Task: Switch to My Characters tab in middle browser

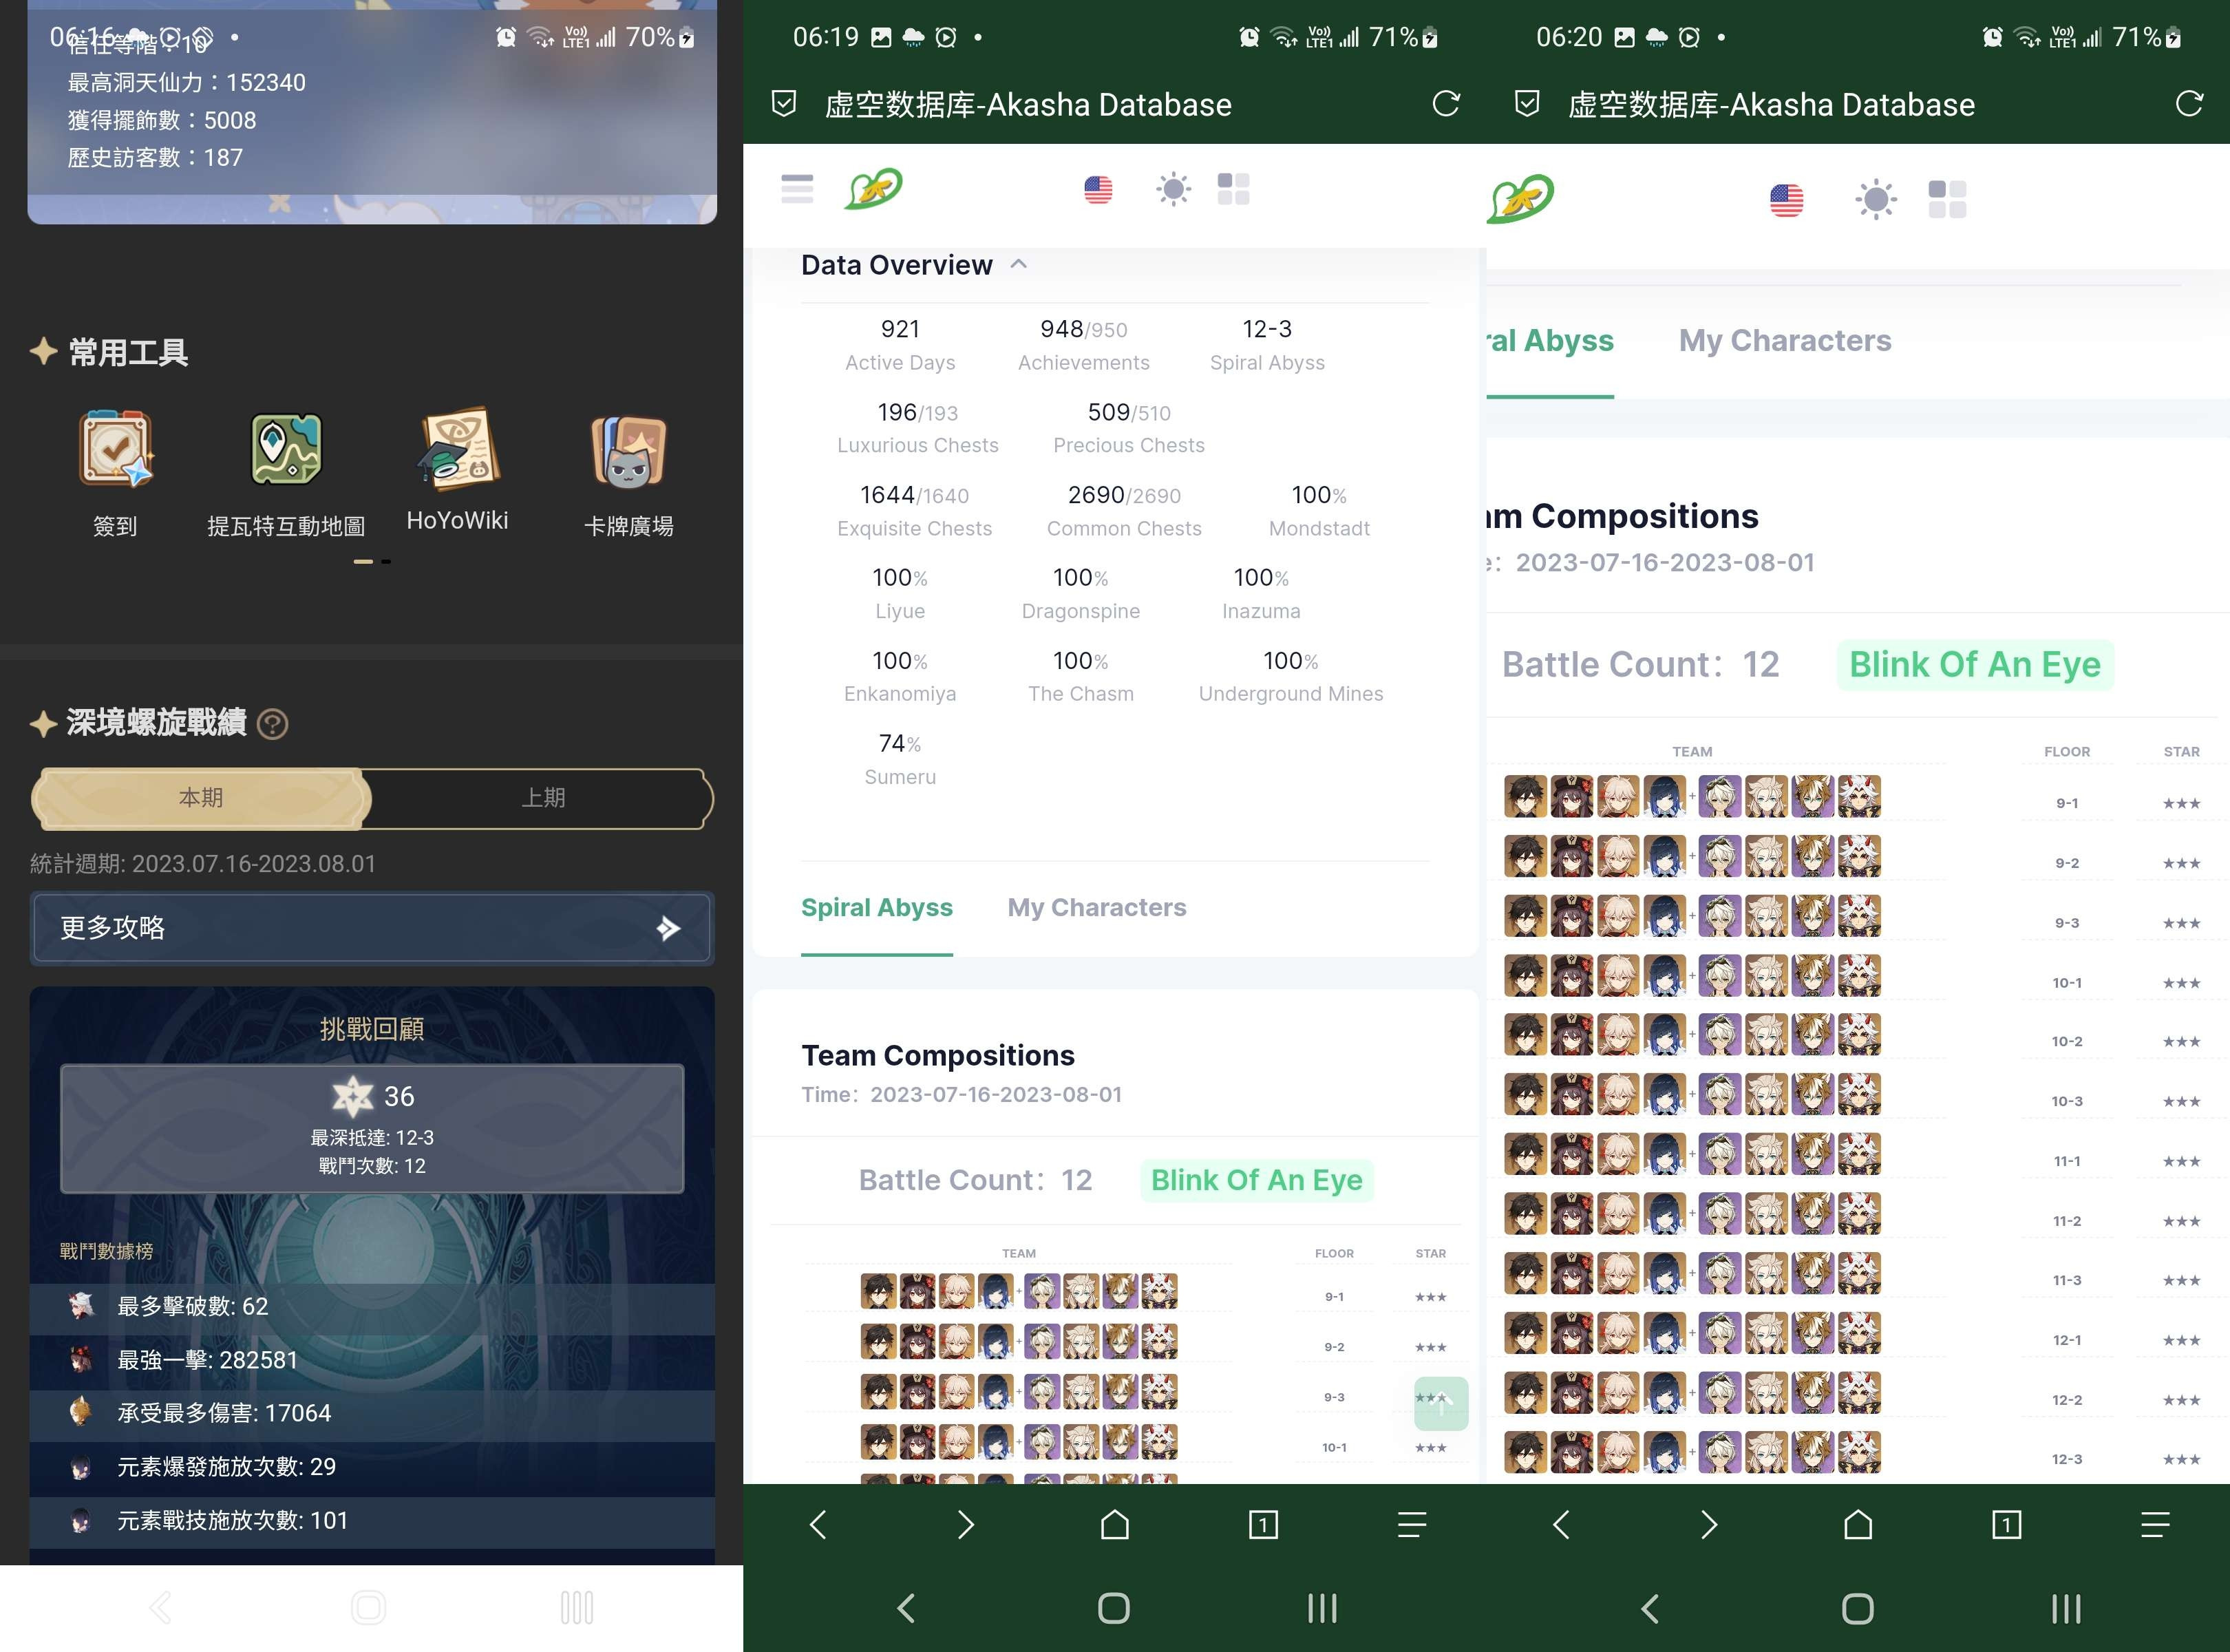Action: (x=1097, y=908)
